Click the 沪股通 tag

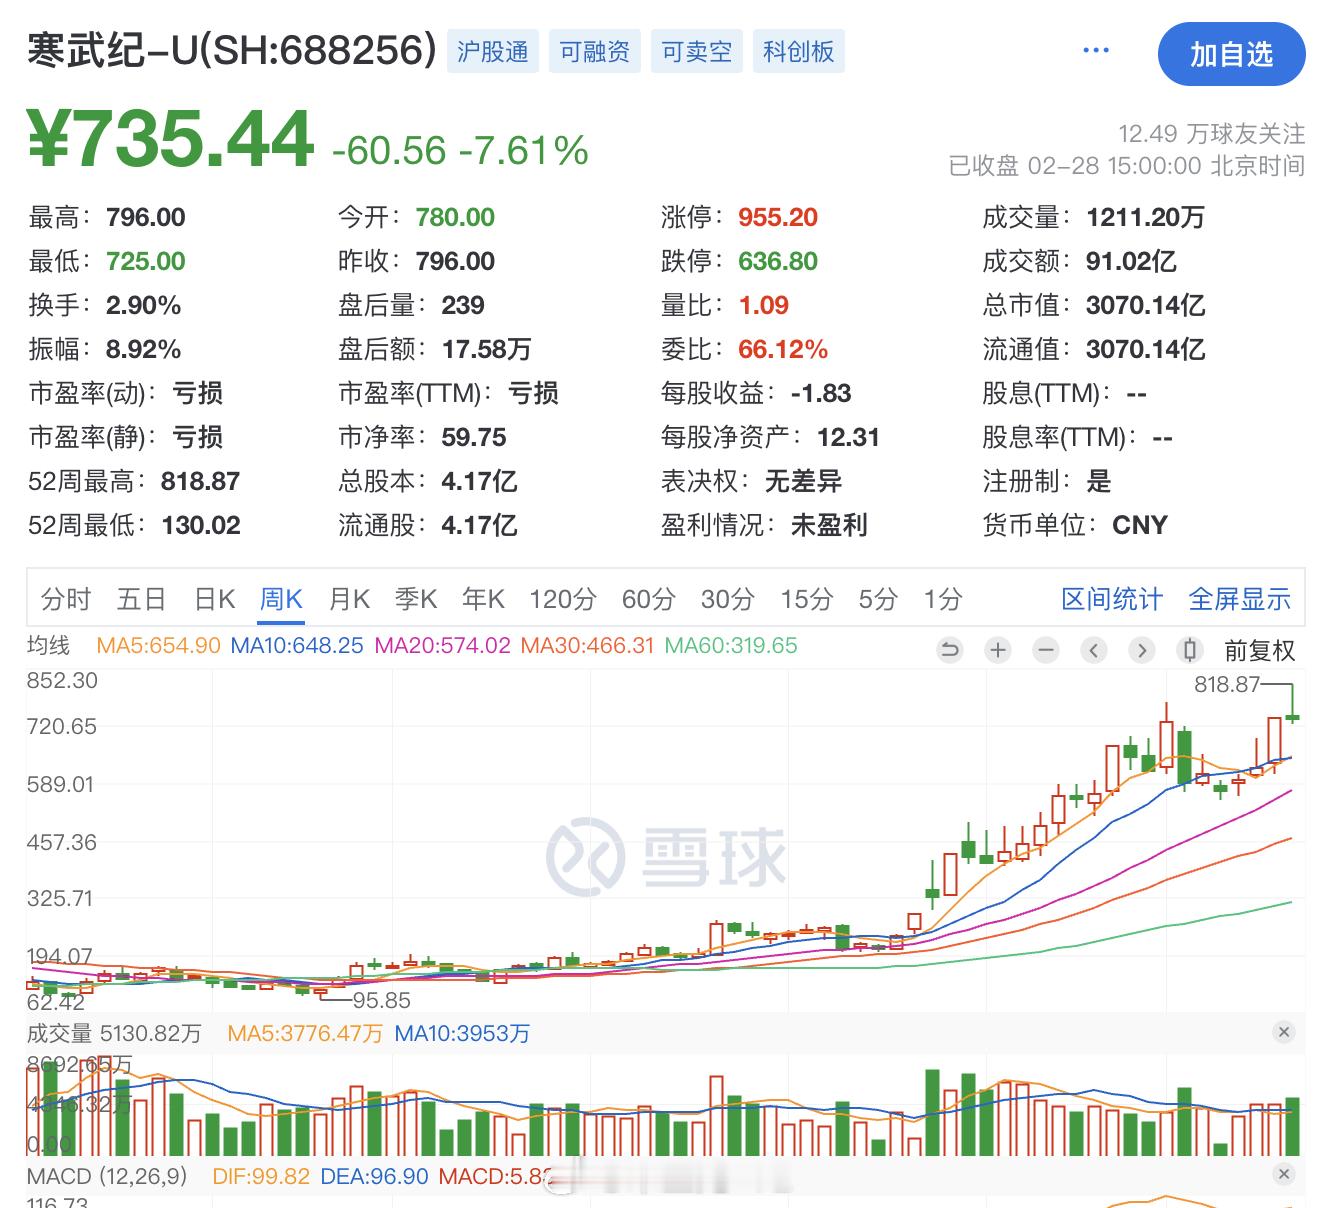point(493,51)
